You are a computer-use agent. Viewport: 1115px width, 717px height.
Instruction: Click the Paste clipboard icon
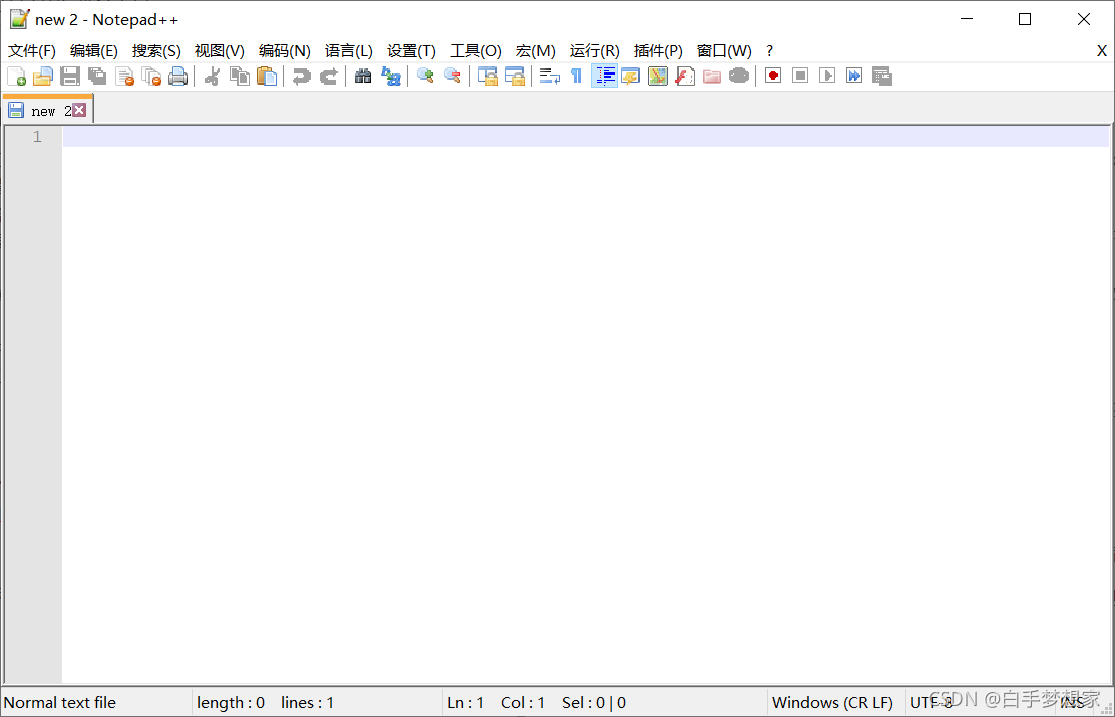[267, 75]
